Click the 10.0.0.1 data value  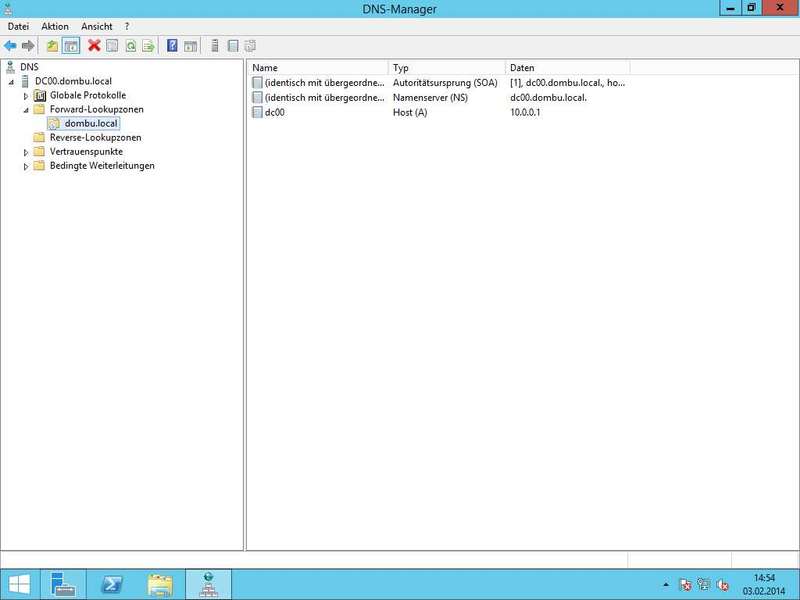[525, 112]
